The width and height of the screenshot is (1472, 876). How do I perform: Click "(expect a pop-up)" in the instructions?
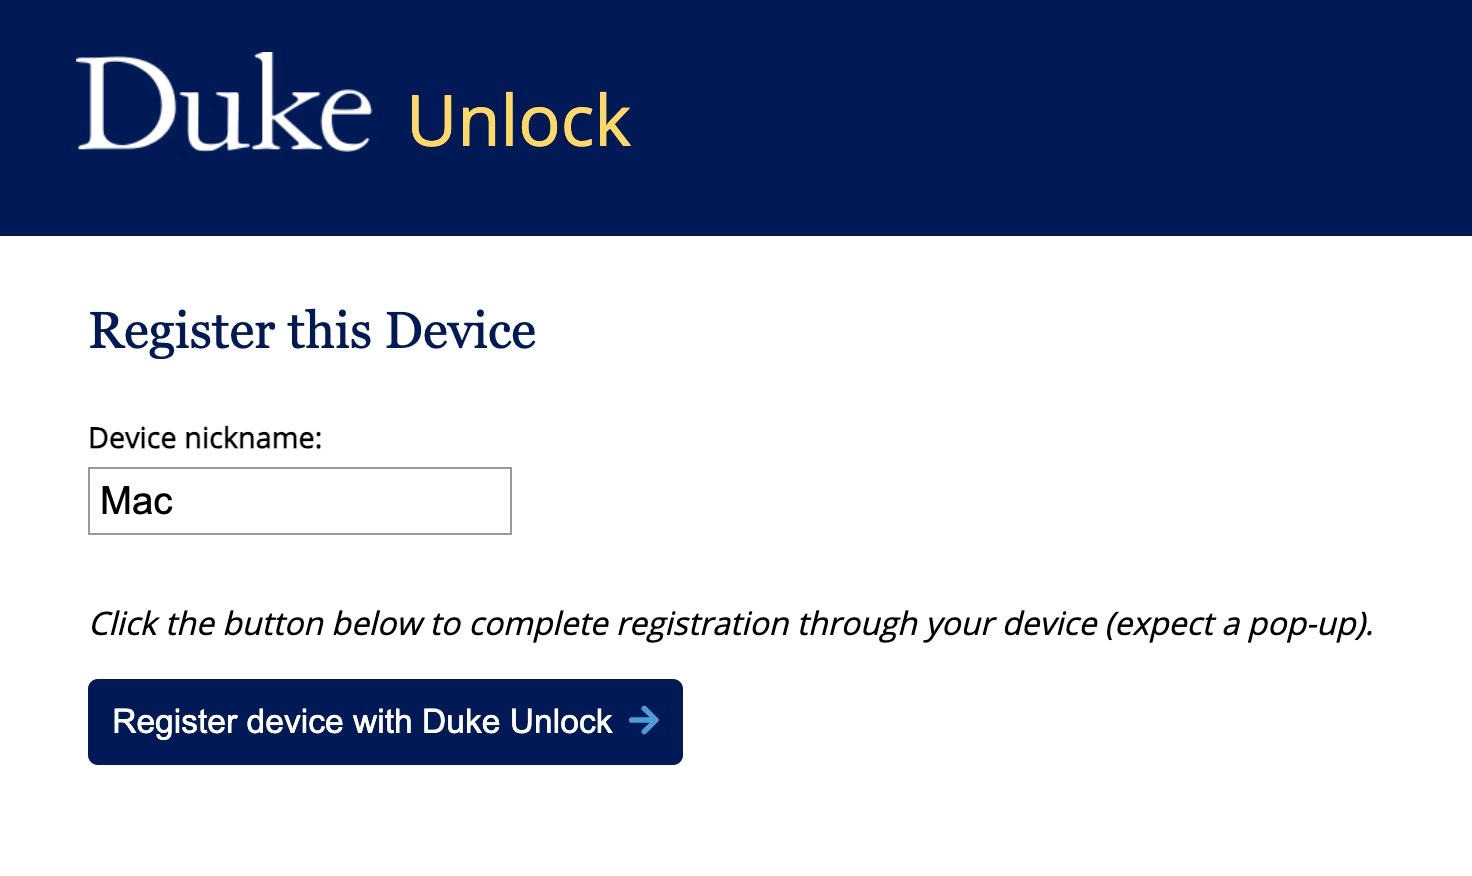1238,624
